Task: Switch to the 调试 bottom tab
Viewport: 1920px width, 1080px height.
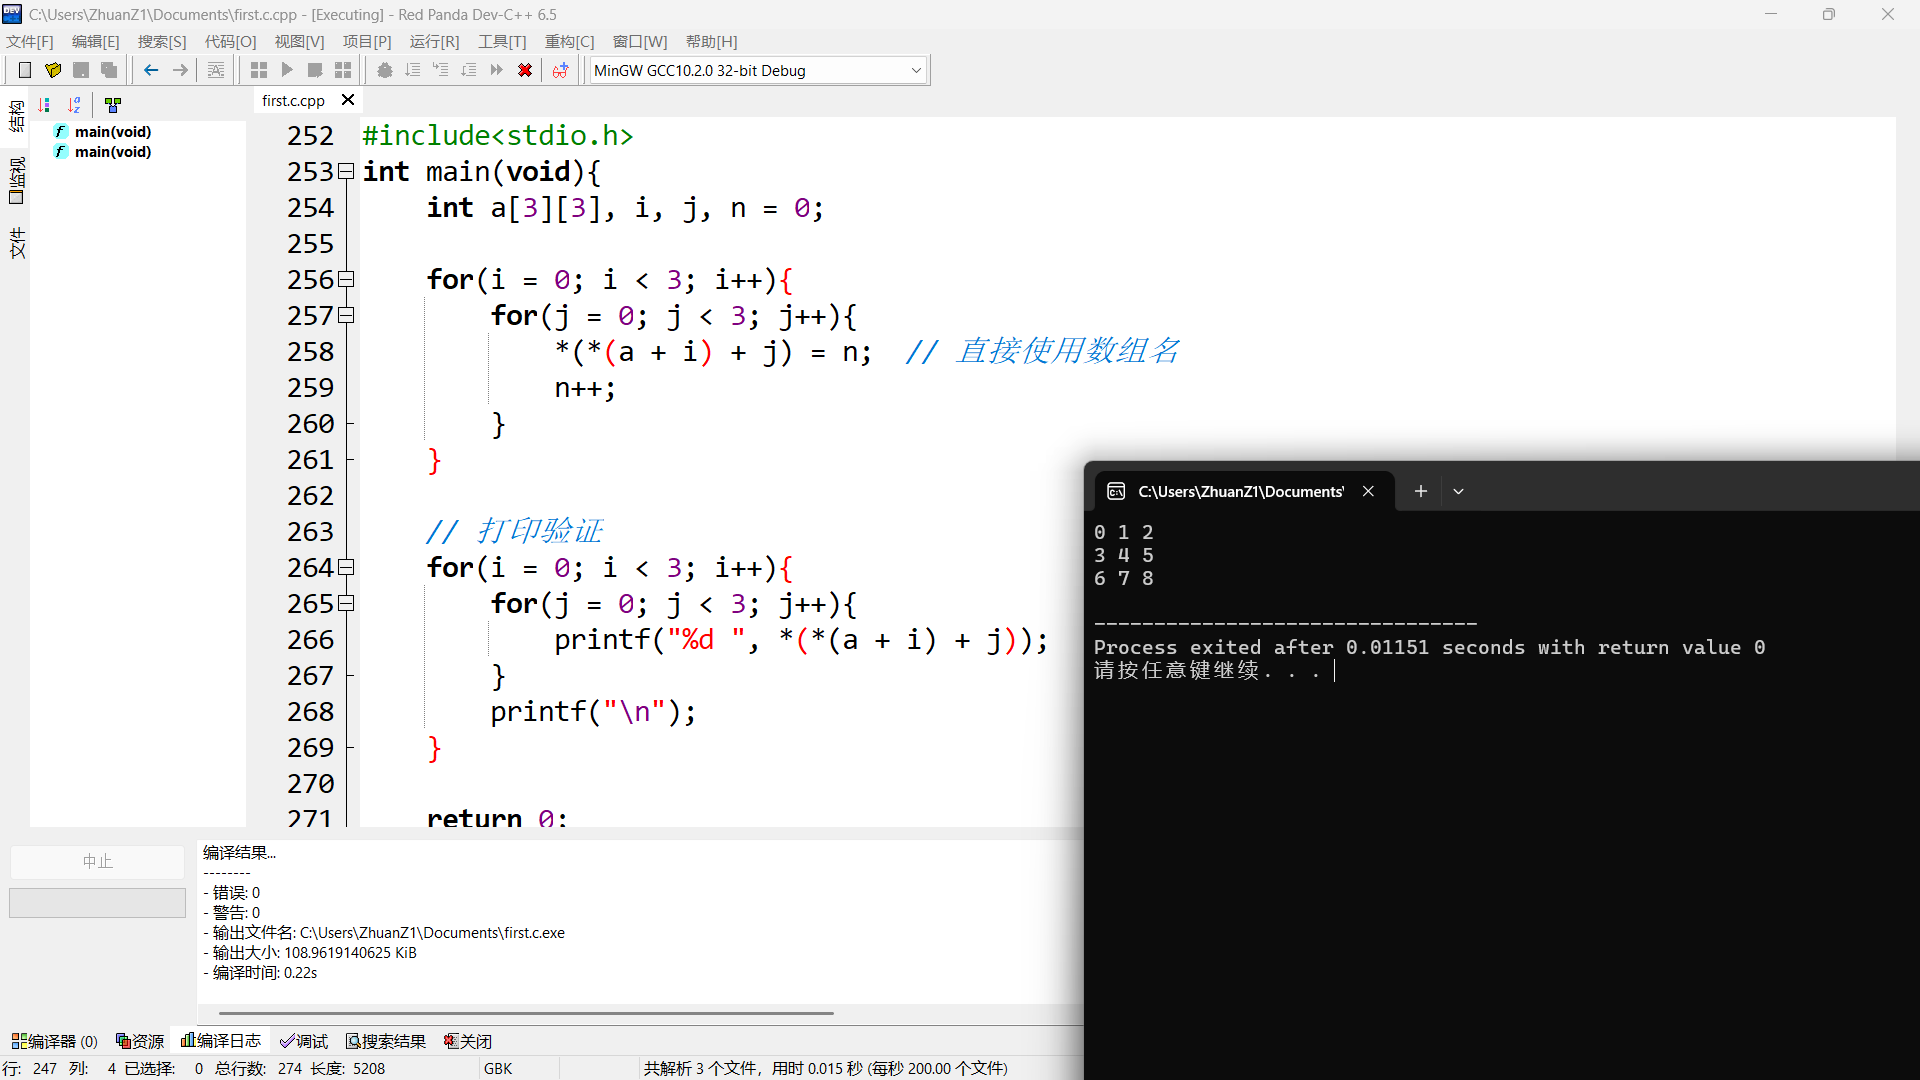Action: point(304,1041)
